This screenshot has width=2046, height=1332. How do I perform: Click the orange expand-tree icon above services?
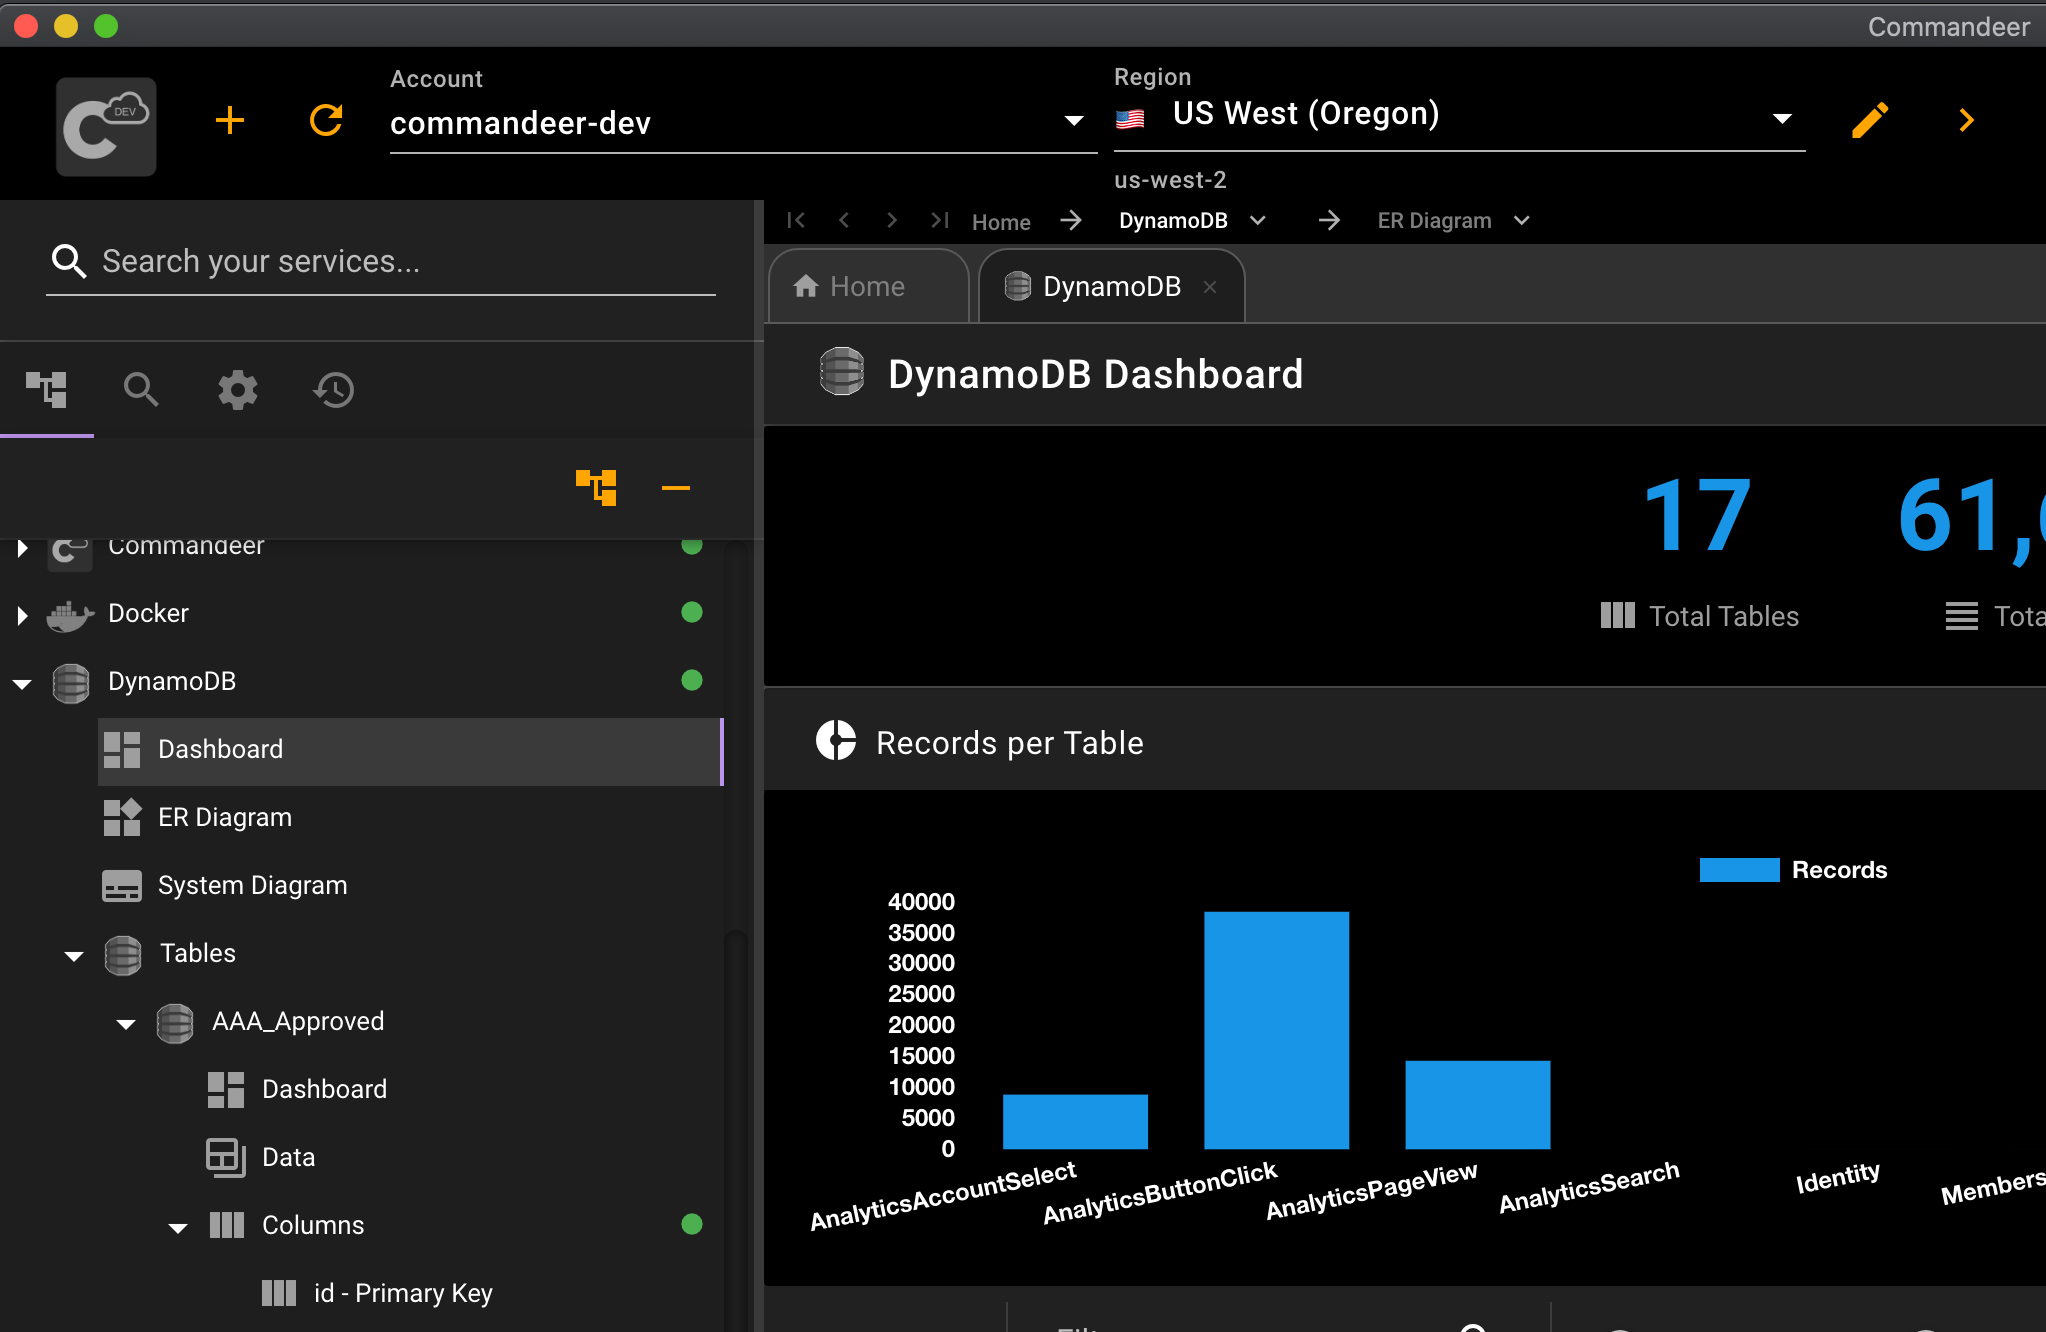pos(595,487)
